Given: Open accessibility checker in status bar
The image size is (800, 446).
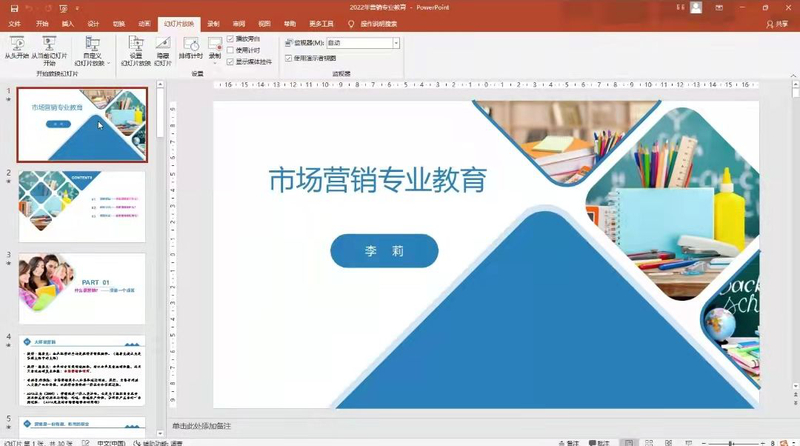Looking at the screenshot, I should coord(158,443).
